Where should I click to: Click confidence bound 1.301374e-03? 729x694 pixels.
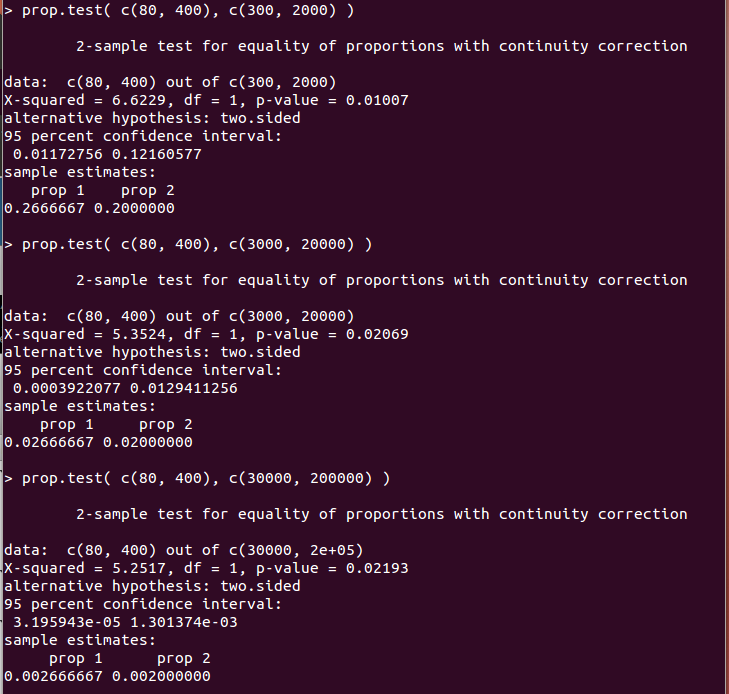(x=184, y=622)
